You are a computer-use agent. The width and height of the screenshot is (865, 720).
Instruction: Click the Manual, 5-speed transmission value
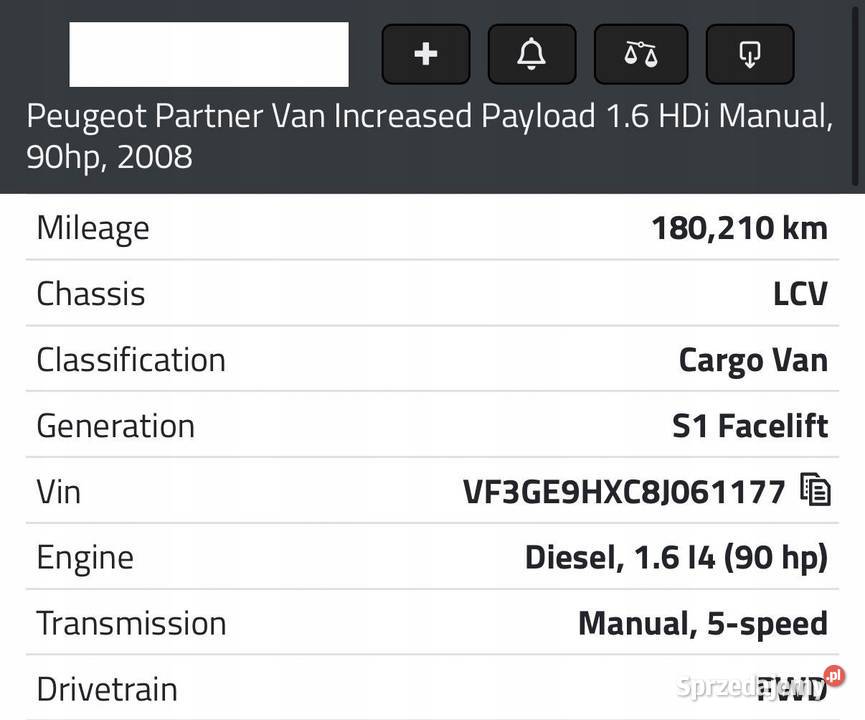tap(703, 623)
